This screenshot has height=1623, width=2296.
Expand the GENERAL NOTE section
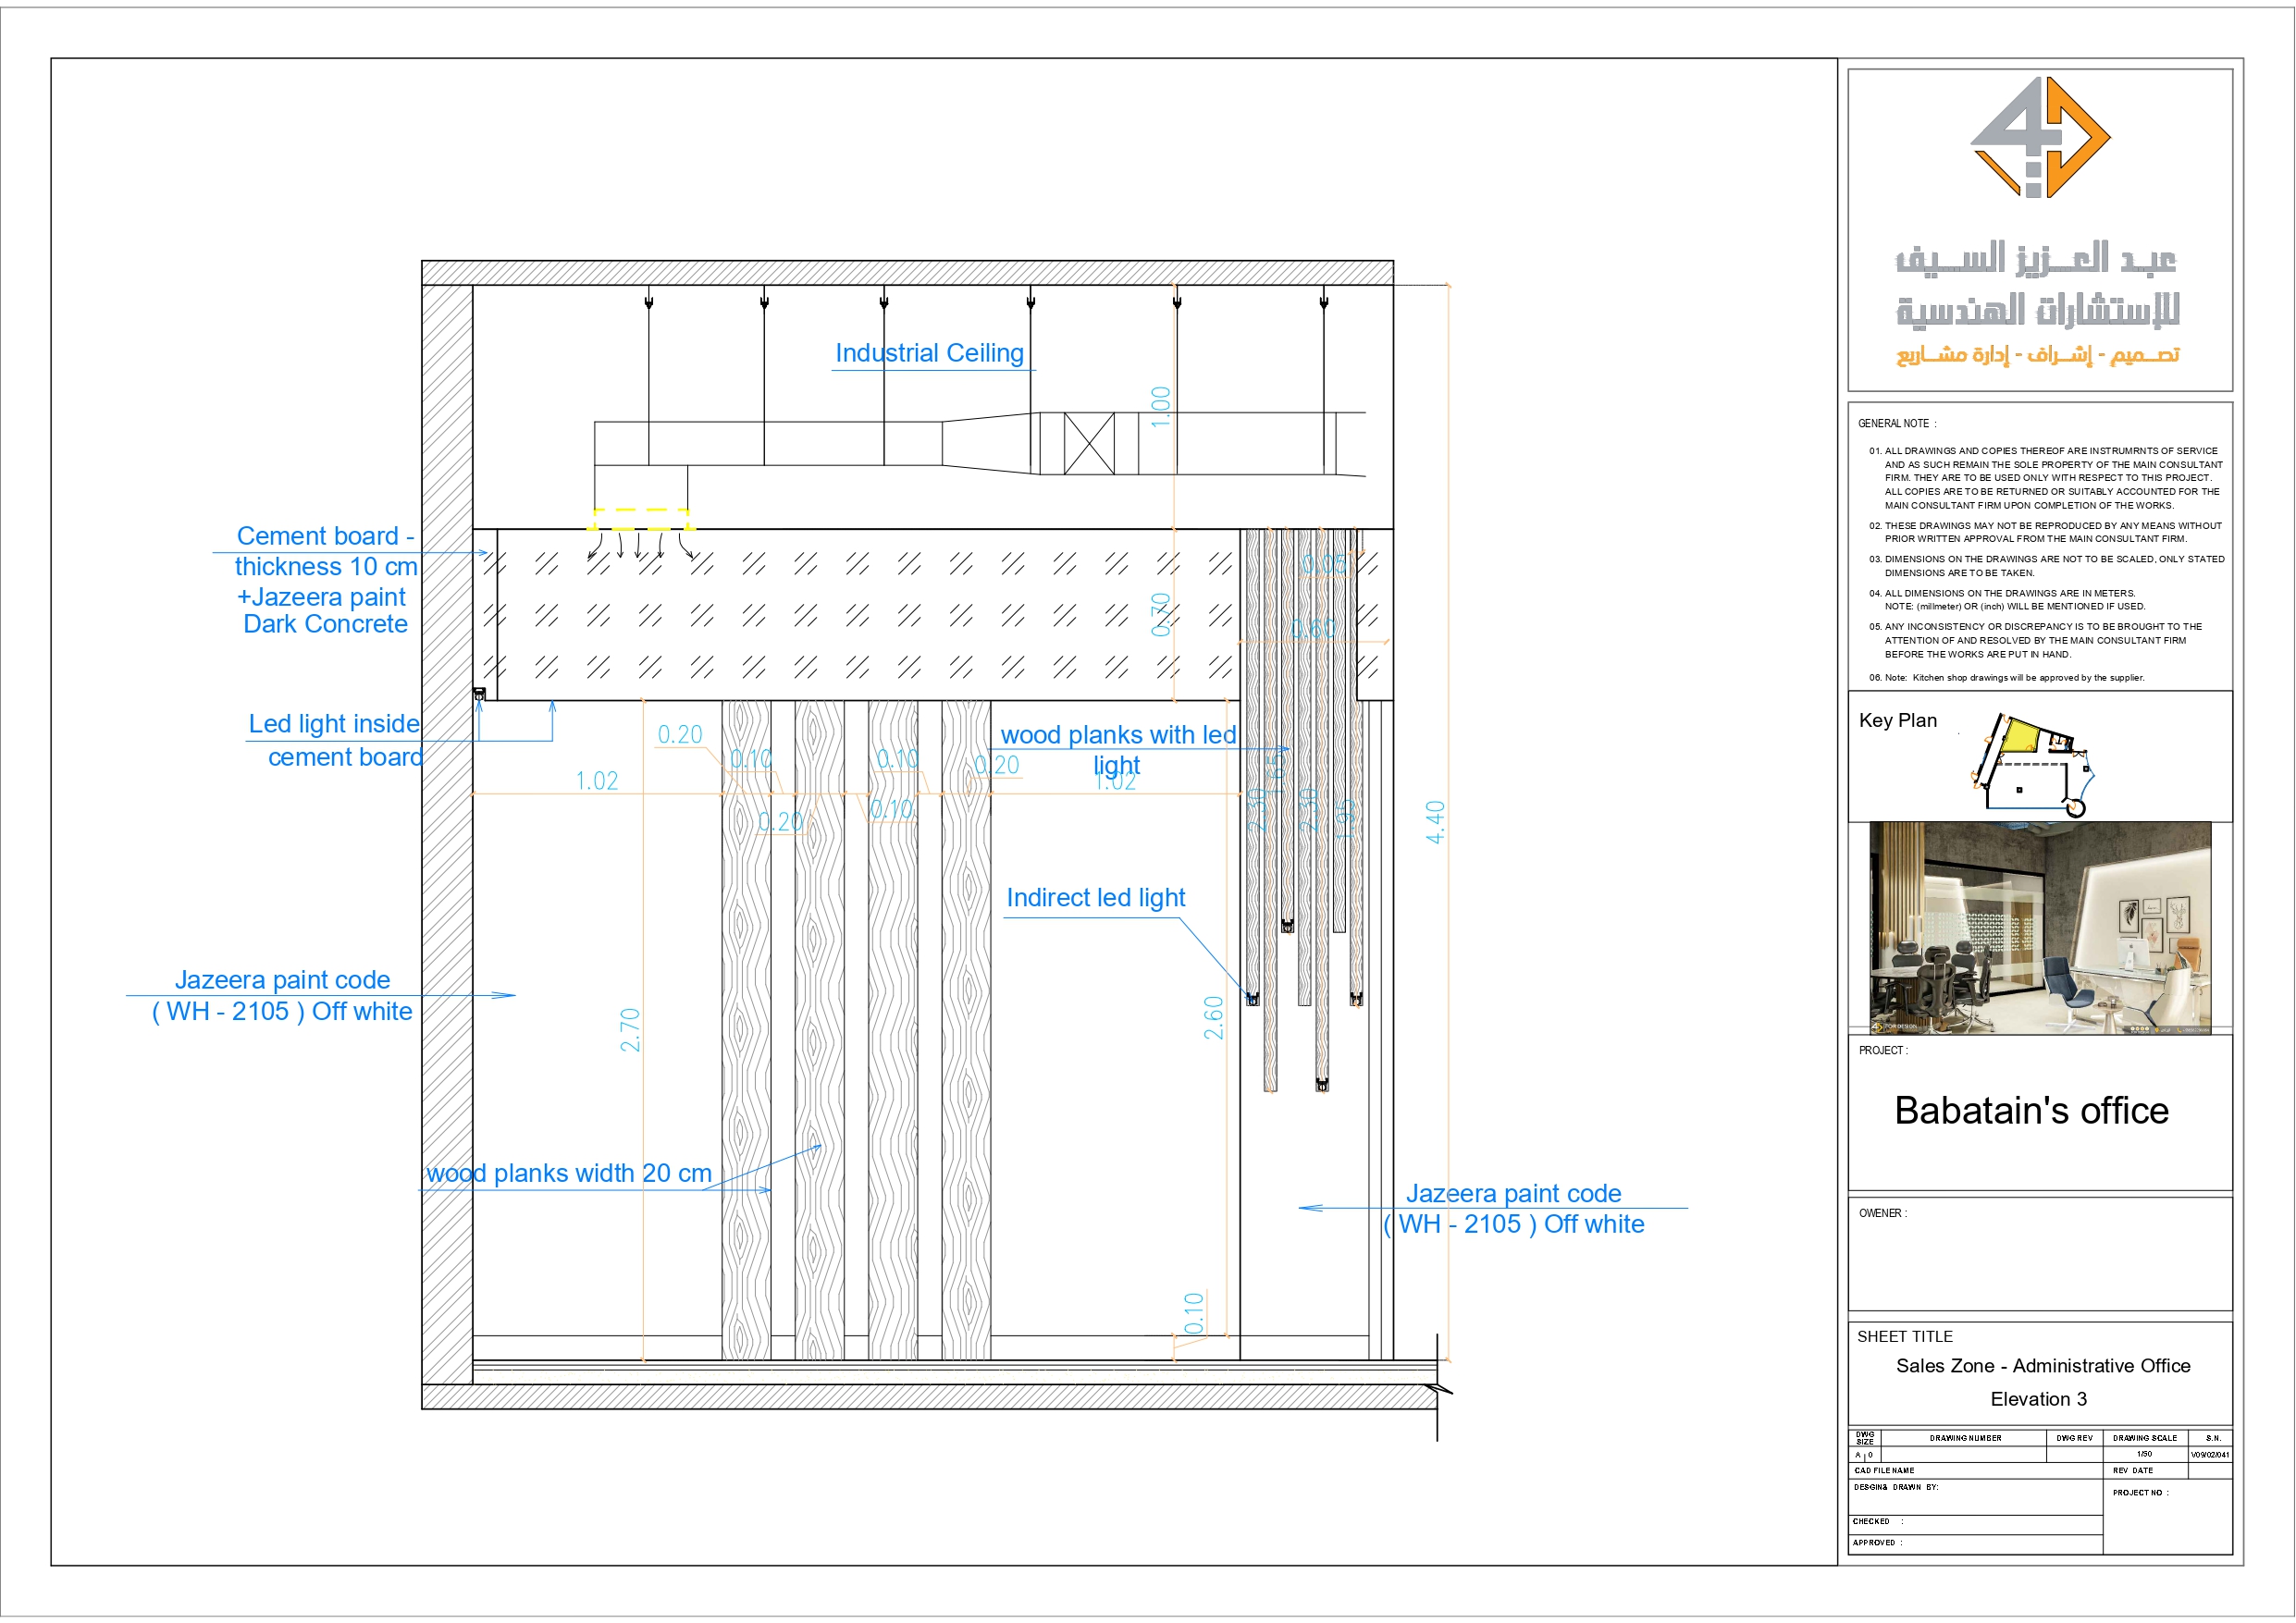click(x=1896, y=423)
